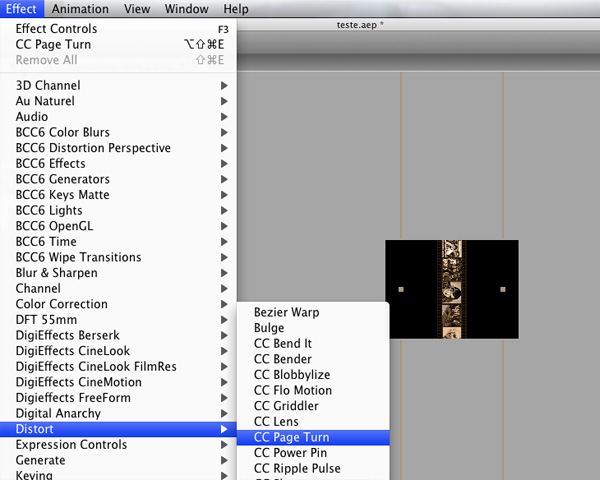The height and width of the screenshot is (480, 600).
Task: Open the Window menu
Action: coord(186,9)
